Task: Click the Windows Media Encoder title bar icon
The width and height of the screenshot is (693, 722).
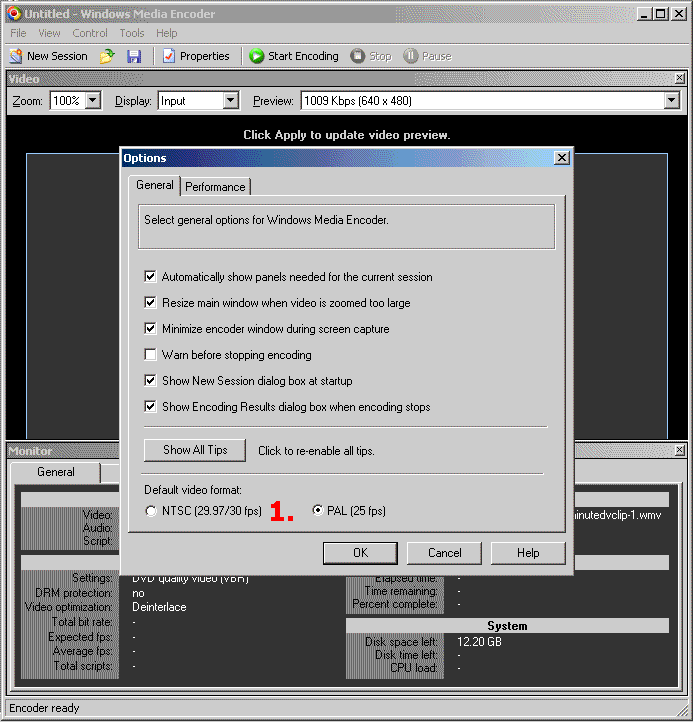Action: (14, 14)
